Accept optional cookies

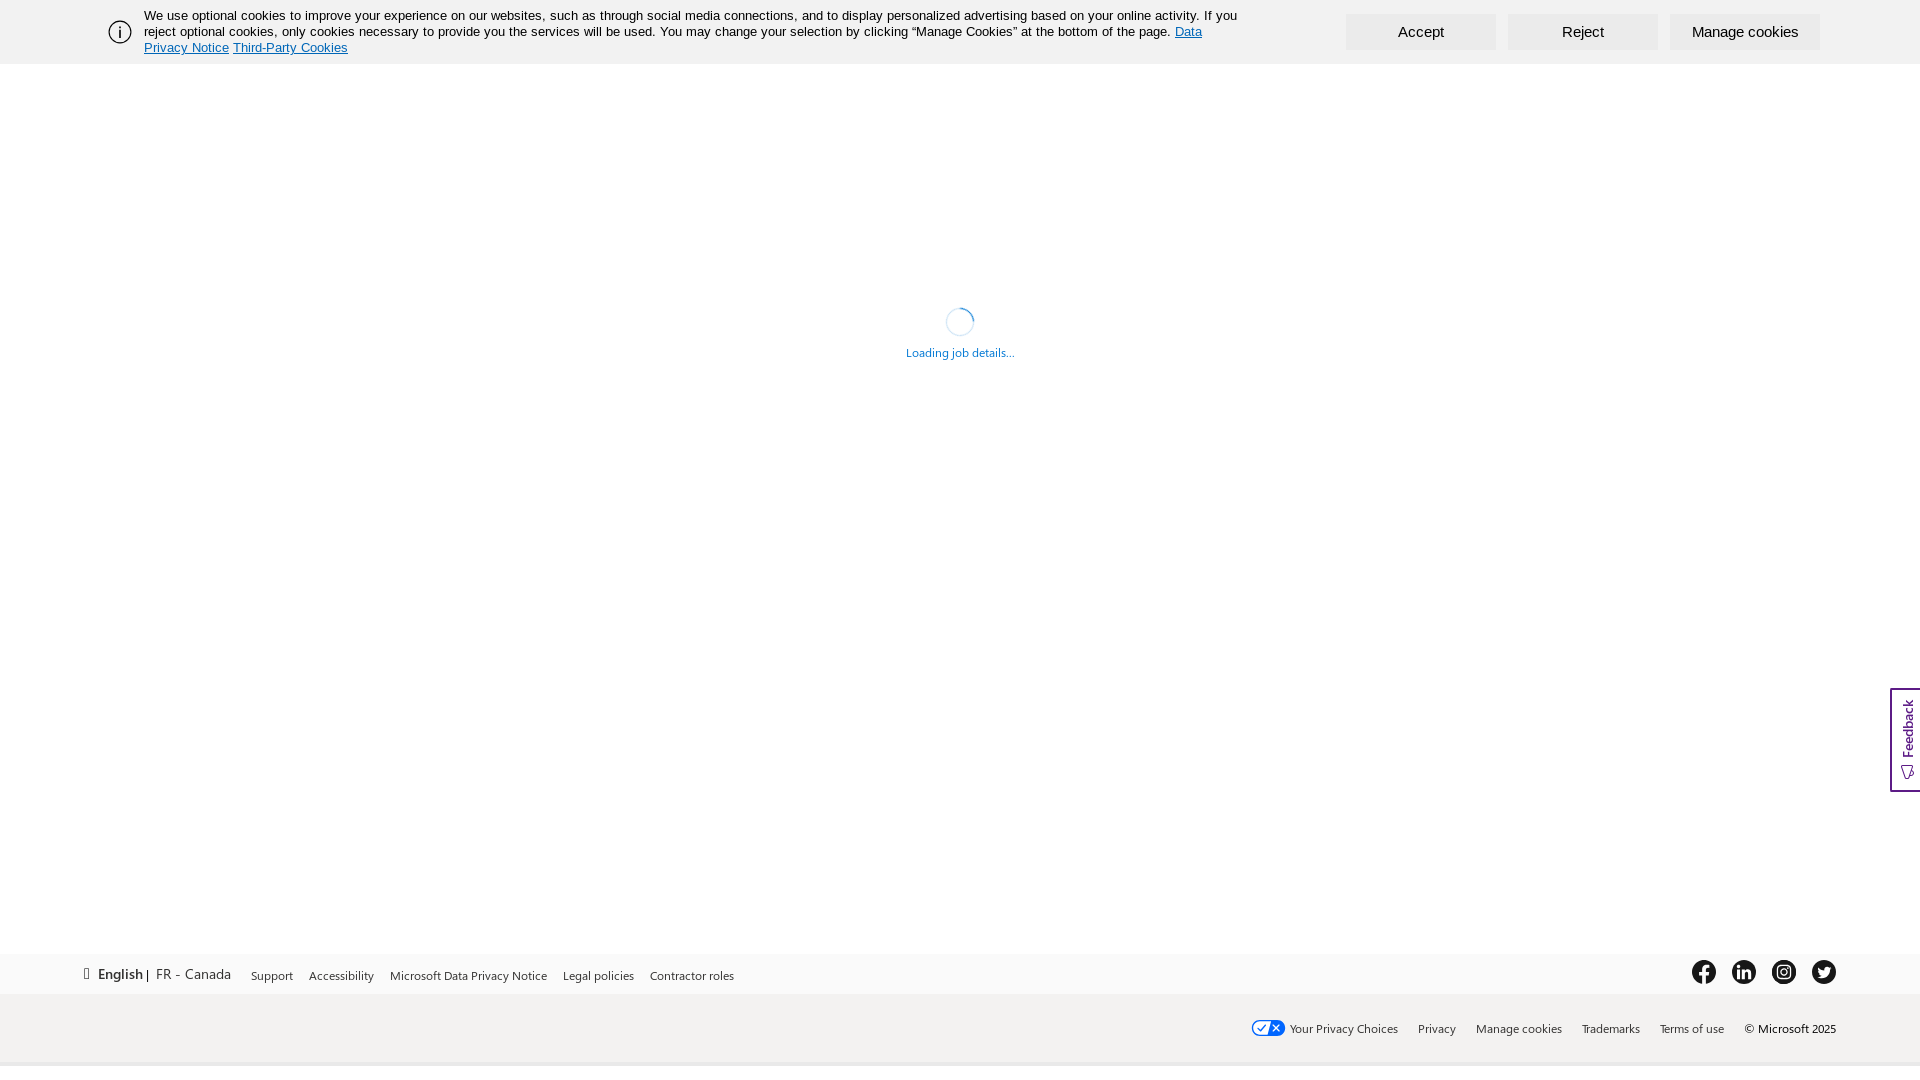[1420, 32]
